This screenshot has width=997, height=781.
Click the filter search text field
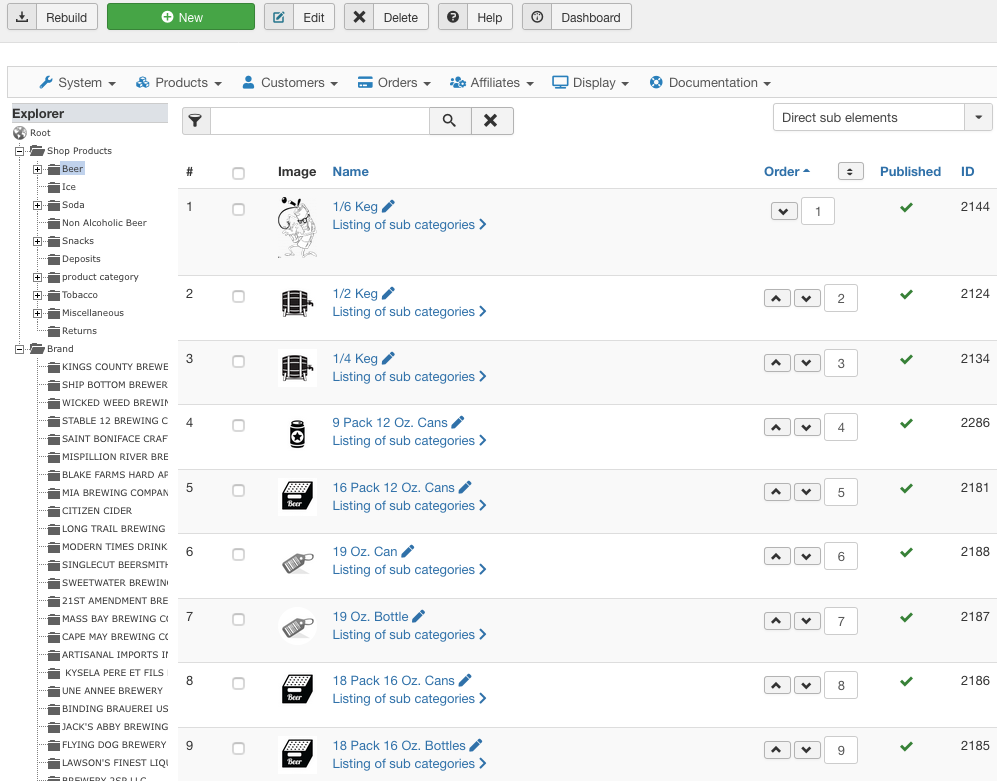(320, 121)
